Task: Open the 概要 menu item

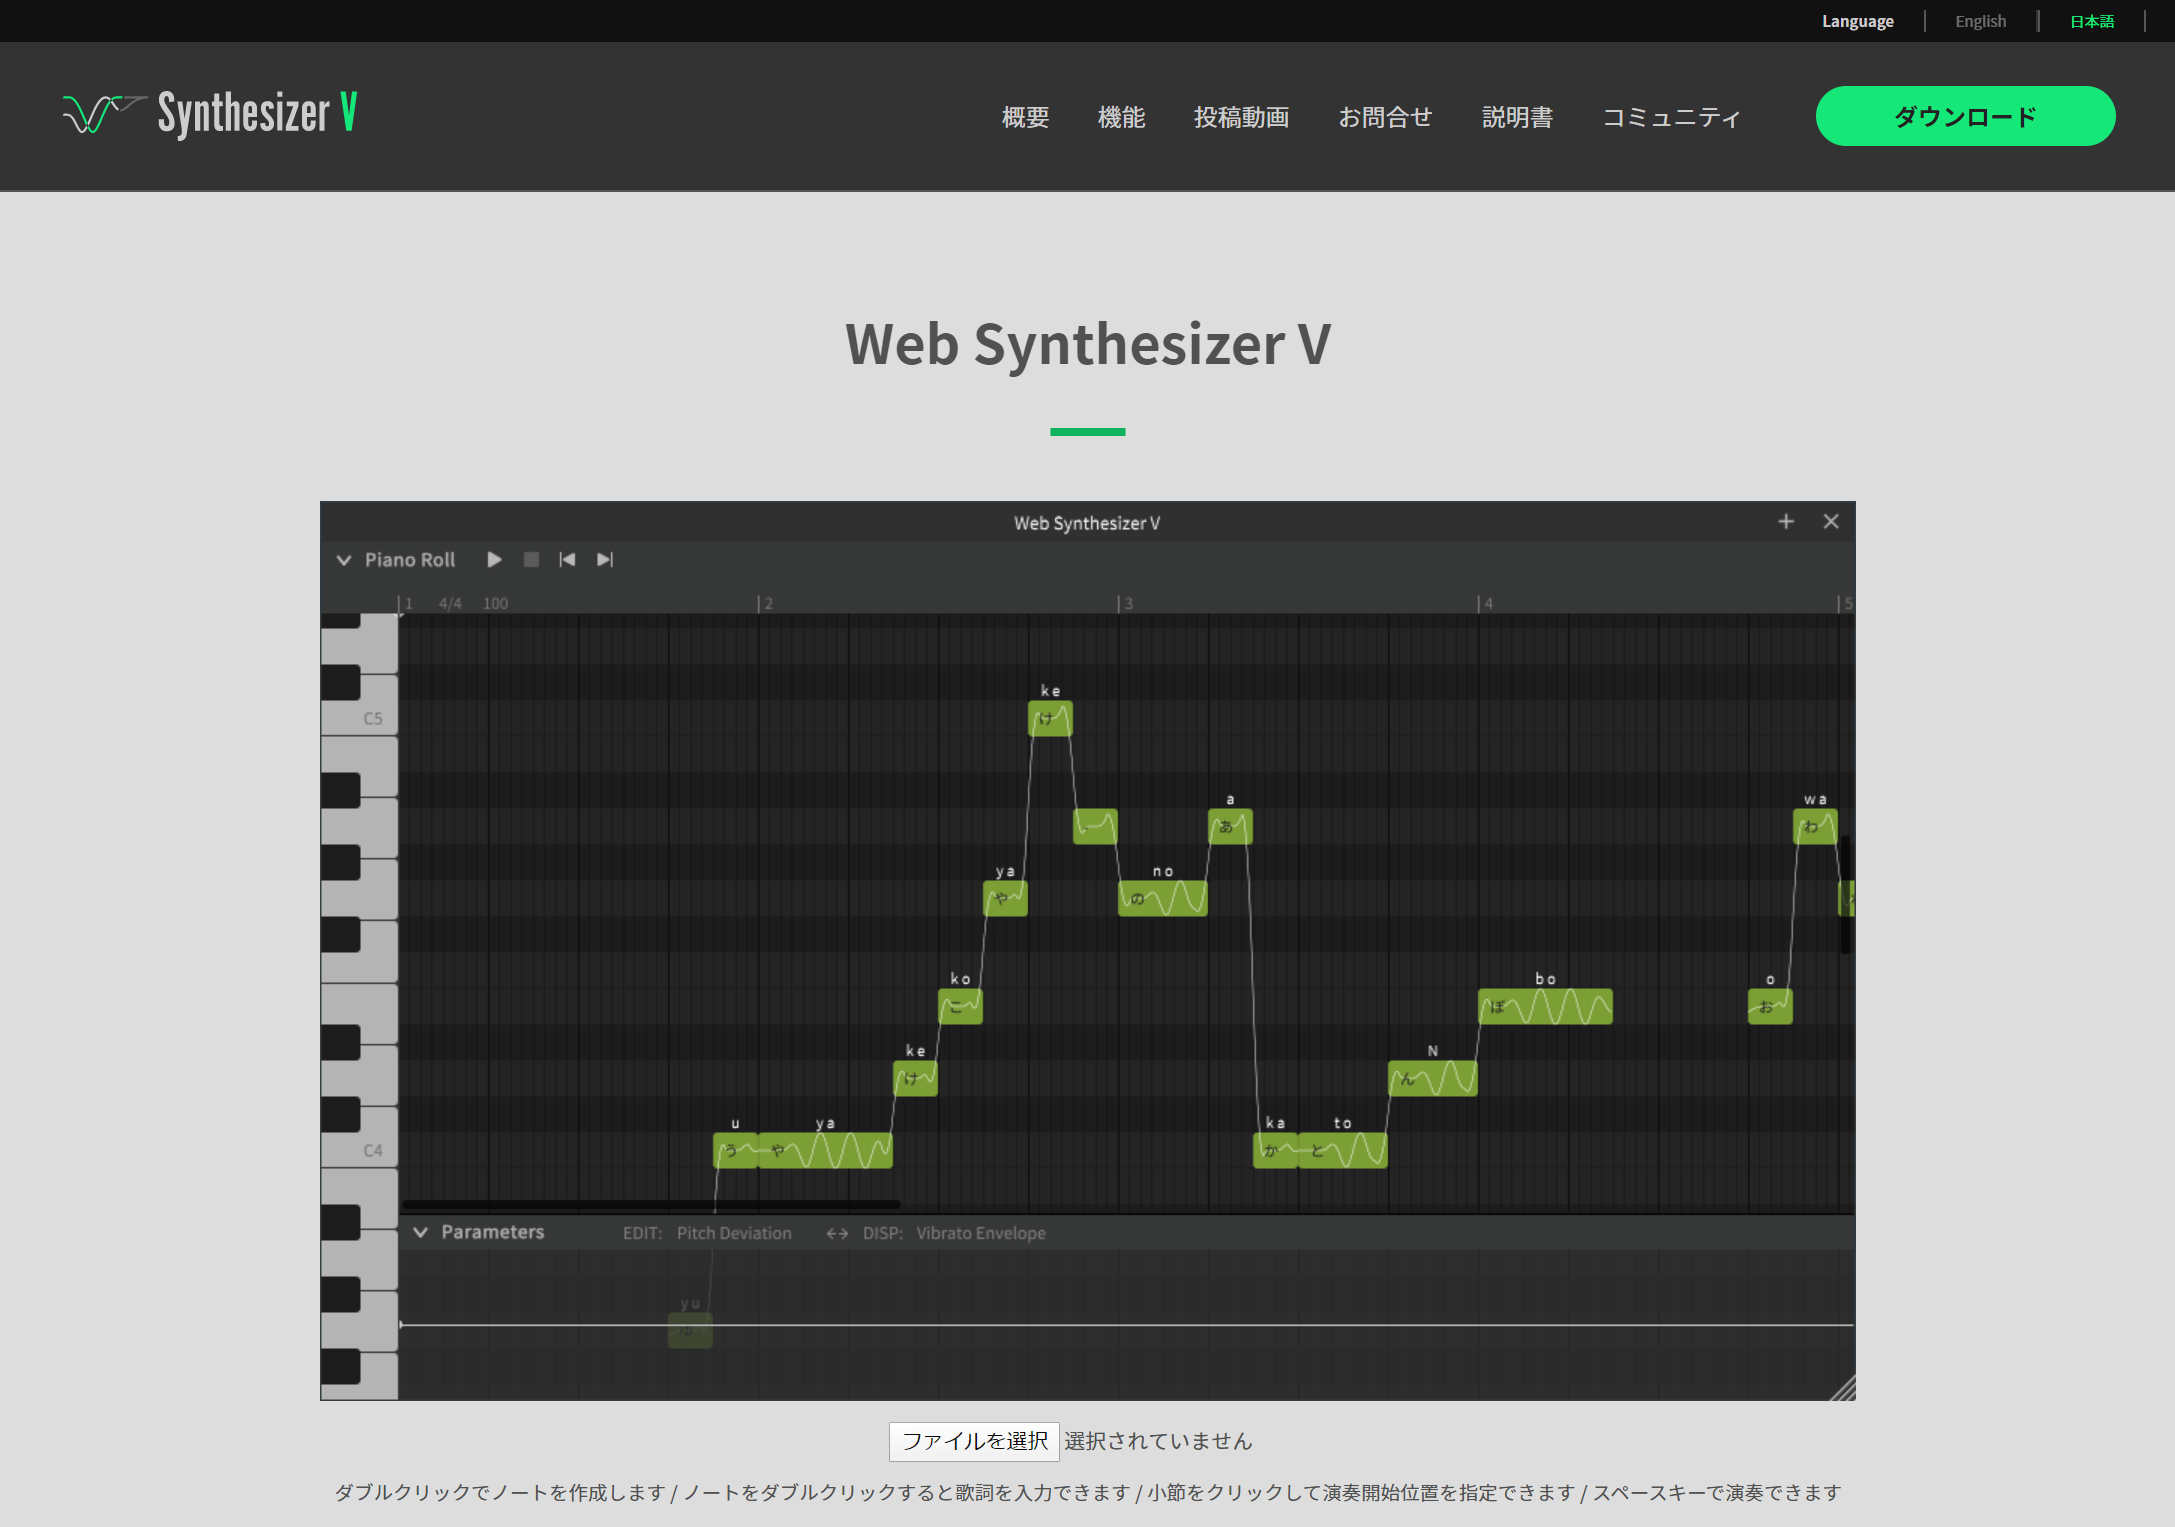Action: point(1025,117)
